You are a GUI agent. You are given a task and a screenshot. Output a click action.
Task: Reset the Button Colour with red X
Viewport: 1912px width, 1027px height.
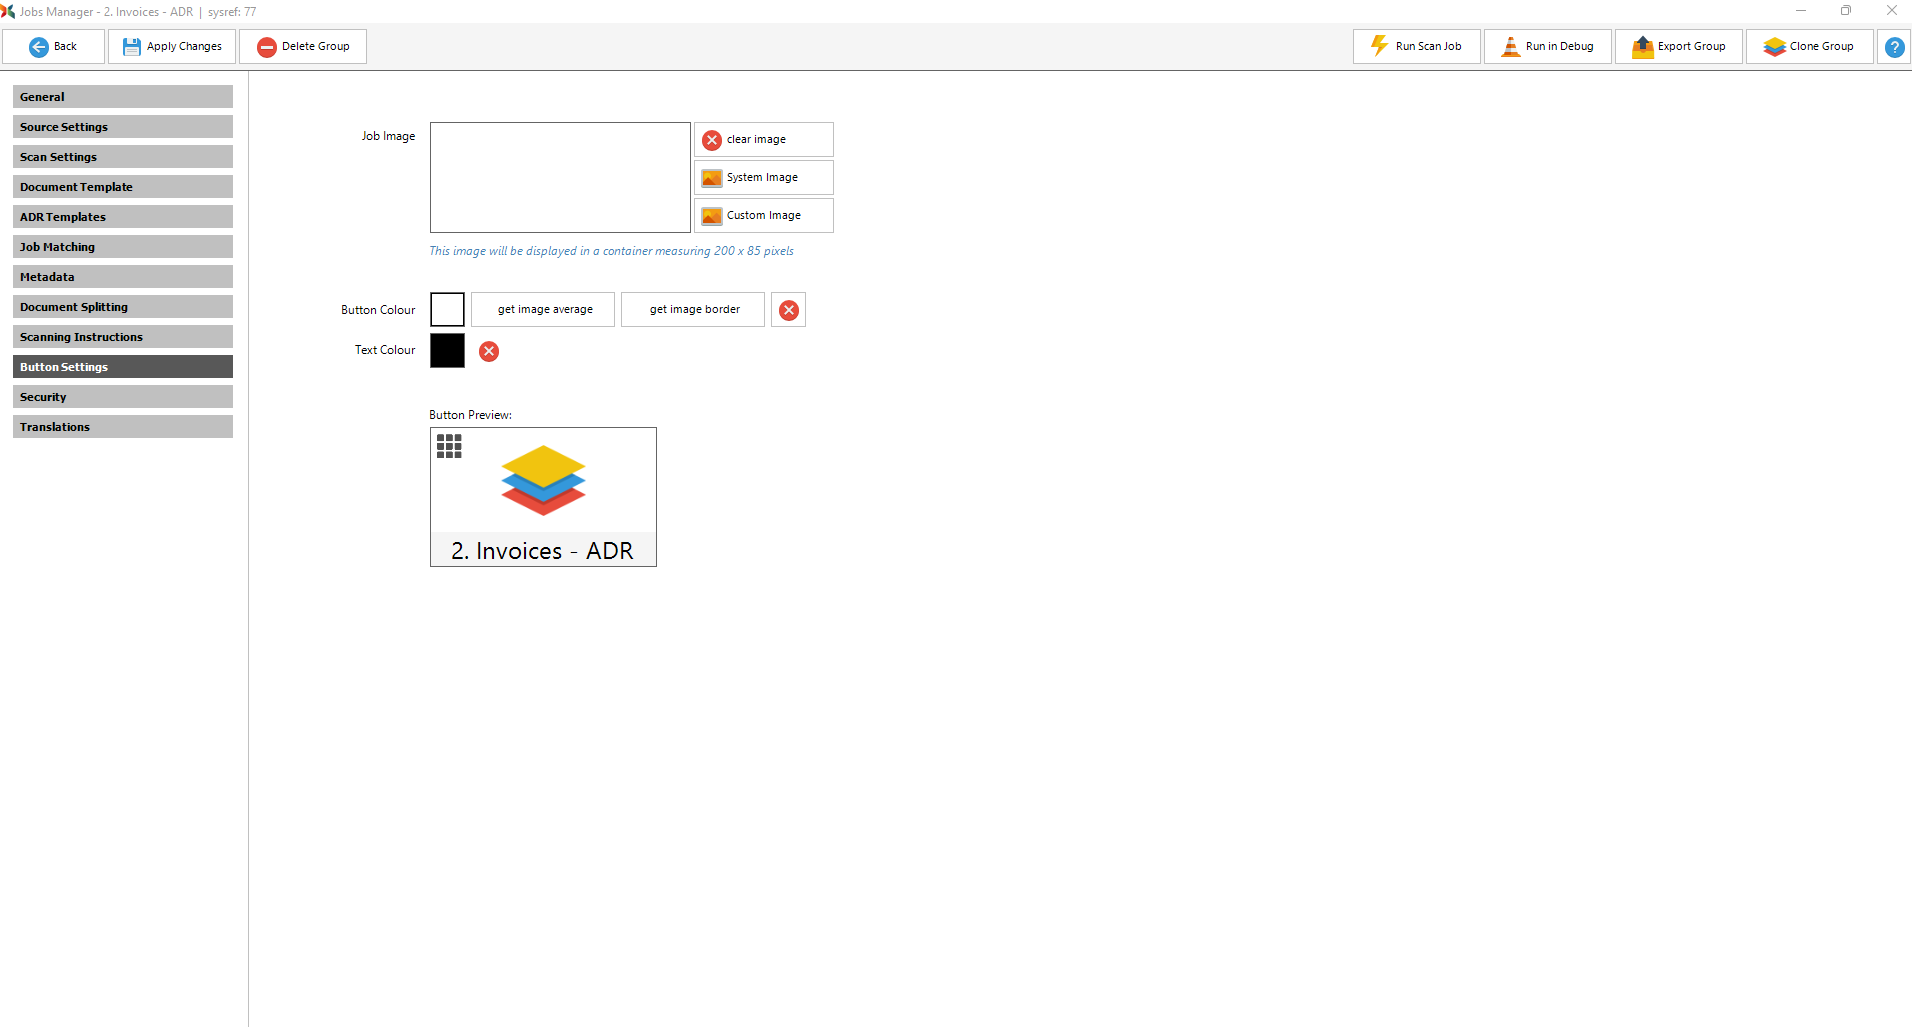(x=789, y=311)
